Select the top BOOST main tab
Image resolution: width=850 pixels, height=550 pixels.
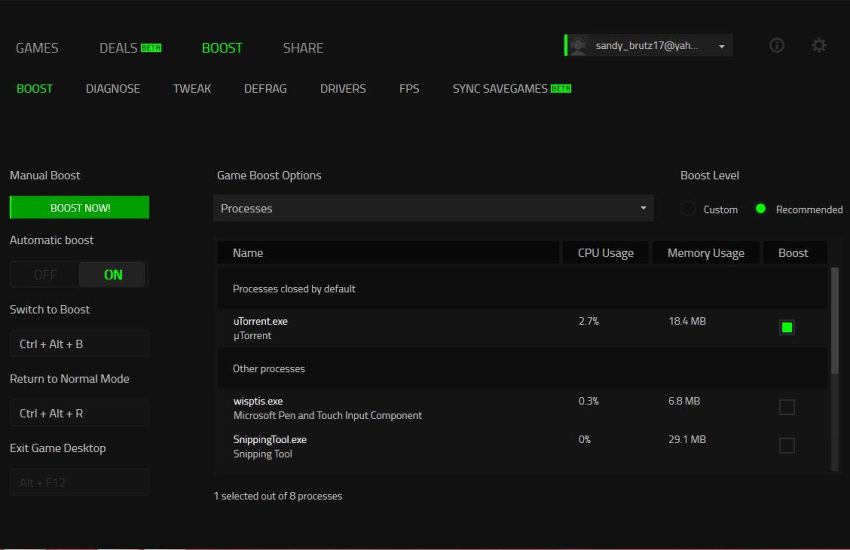click(x=222, y=48)
